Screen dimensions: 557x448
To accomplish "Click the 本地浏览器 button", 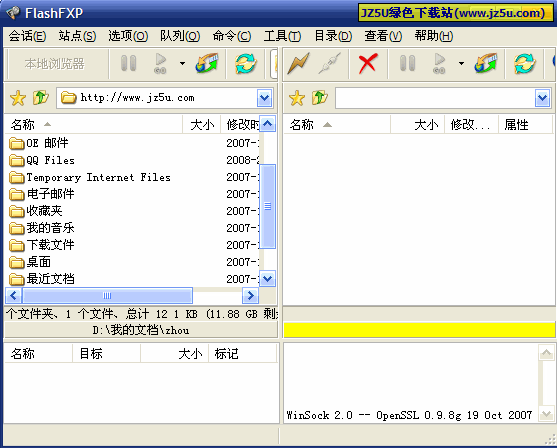I will point(54,64).
